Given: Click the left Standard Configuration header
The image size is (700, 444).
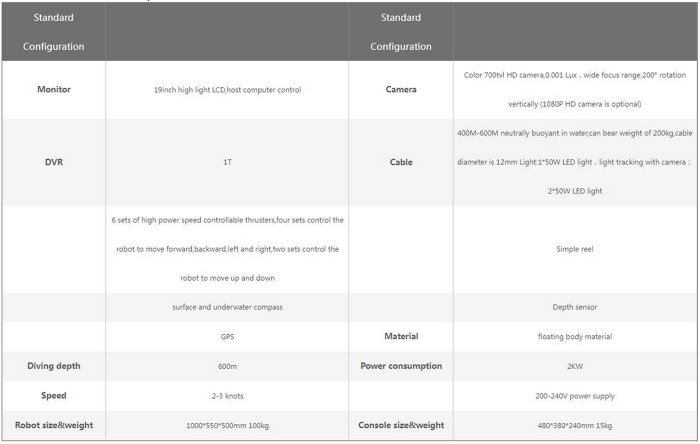Looking at the screenshot, I should point(53,32).
